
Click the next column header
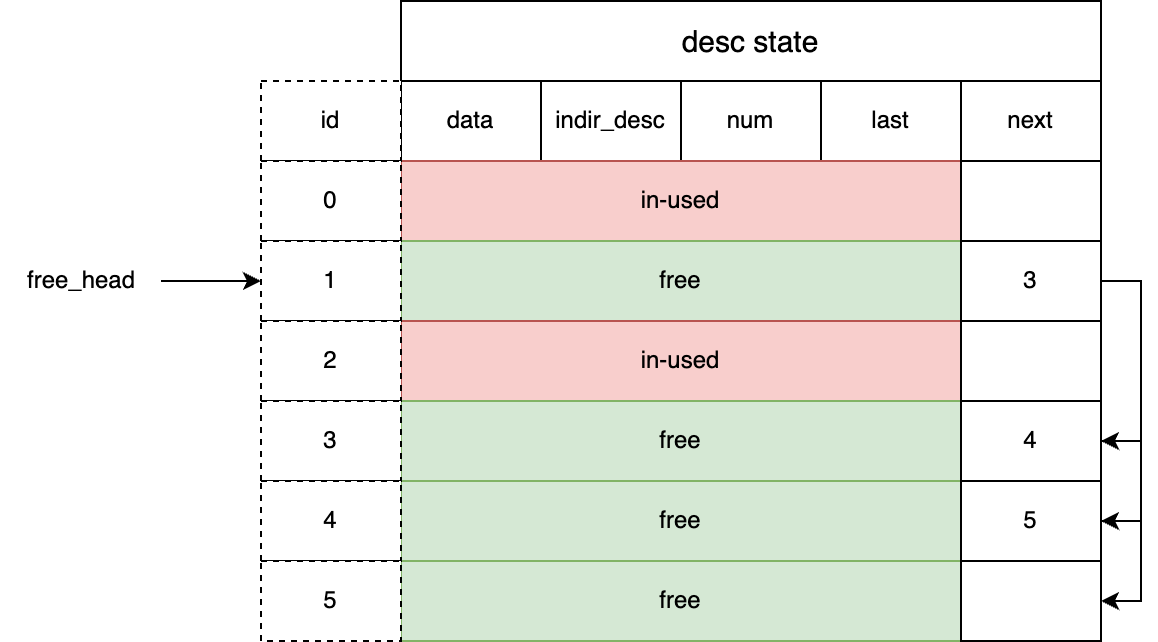point(1031,120)
